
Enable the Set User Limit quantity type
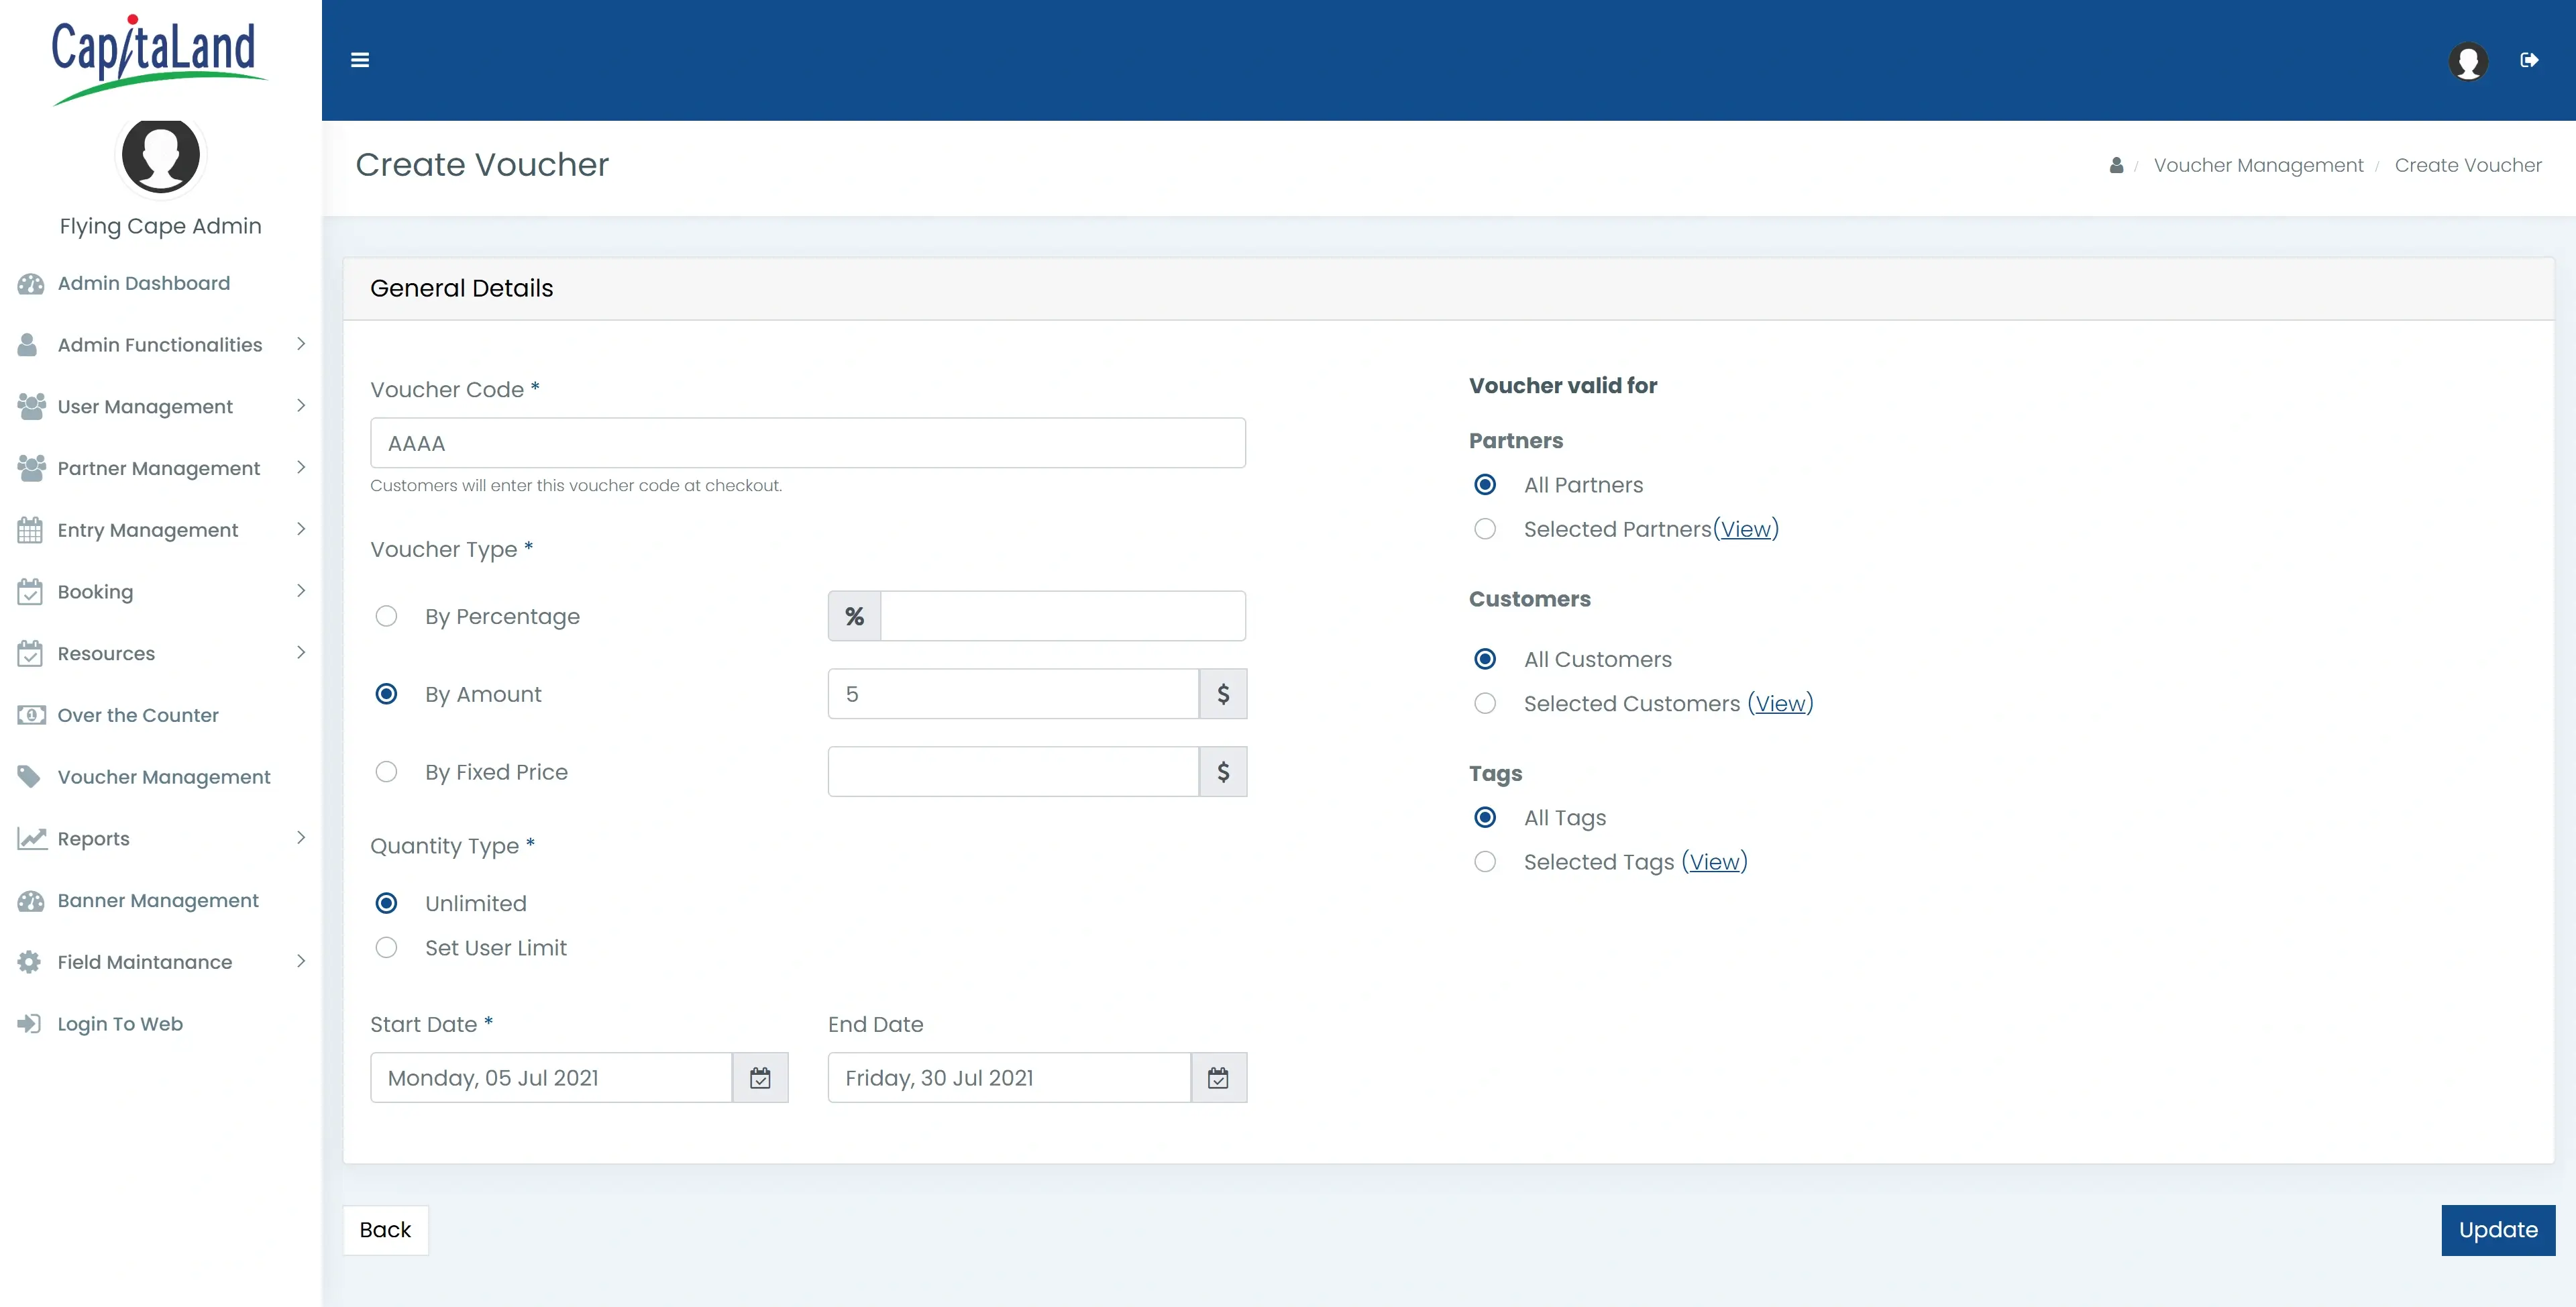pyautogui.click(x=386, y=948)
